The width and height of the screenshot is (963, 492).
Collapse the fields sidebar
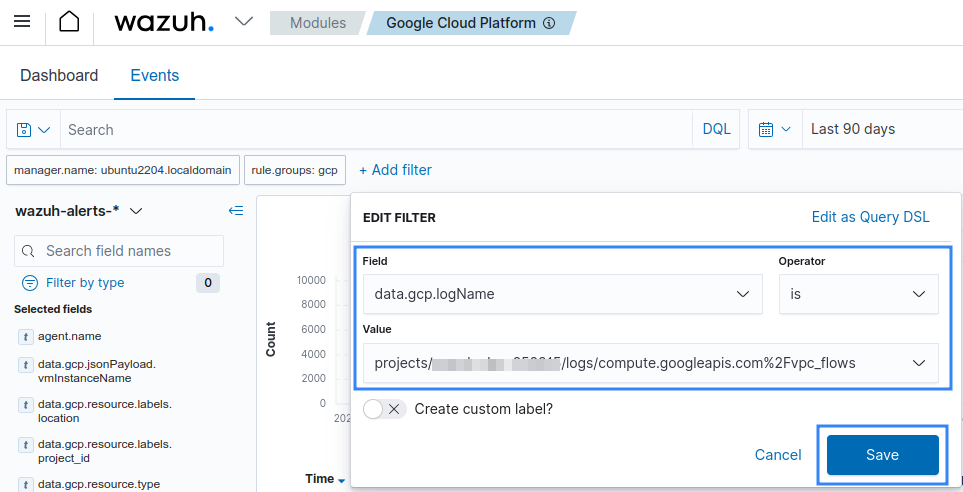pyautogui.click(x=236, y=211)
